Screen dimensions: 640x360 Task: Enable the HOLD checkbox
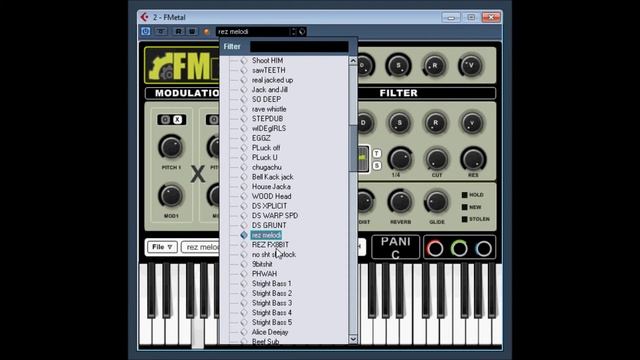click(x=464, y=195)
